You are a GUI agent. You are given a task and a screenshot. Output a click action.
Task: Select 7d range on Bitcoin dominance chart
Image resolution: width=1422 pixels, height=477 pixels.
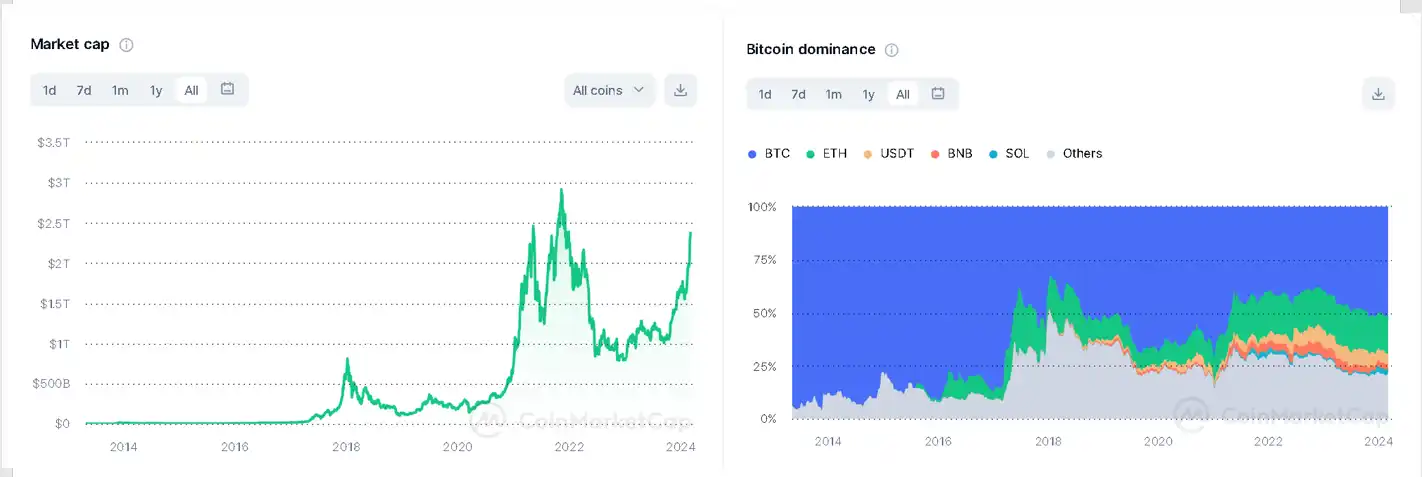(798, 94)
